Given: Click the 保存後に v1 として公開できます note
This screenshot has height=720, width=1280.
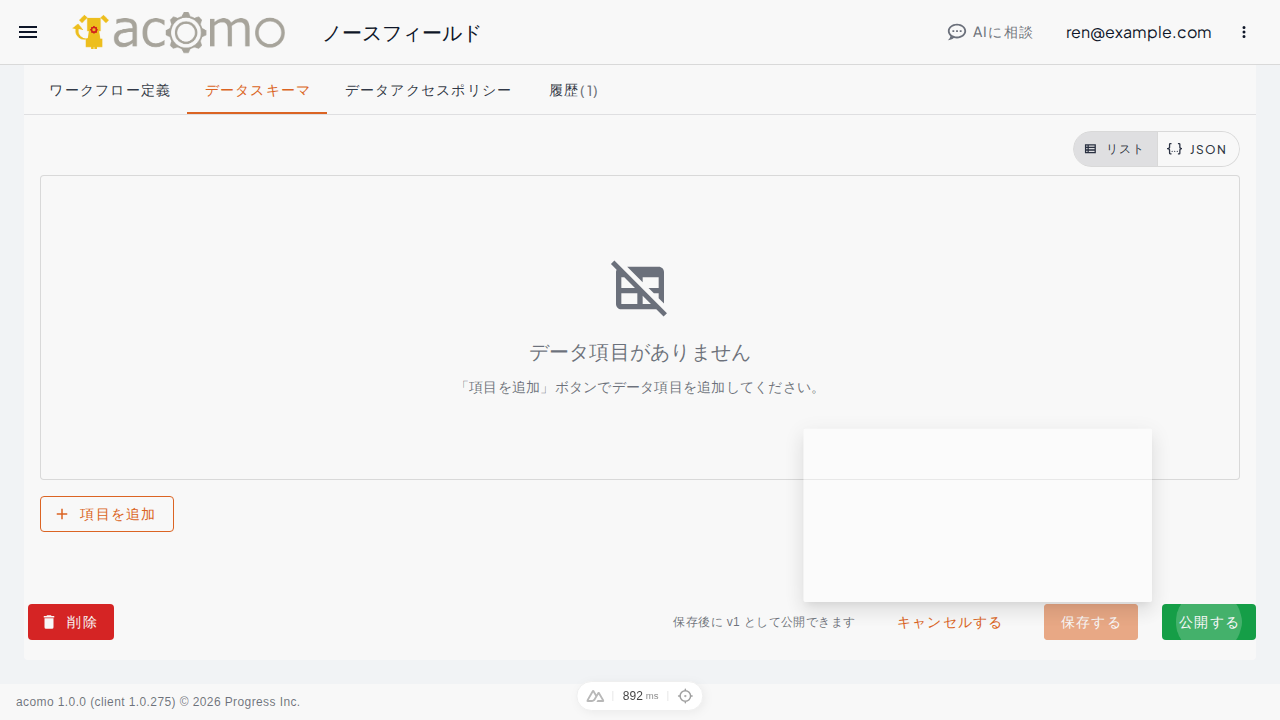Looking at the screenshot, I should [764, 622].
